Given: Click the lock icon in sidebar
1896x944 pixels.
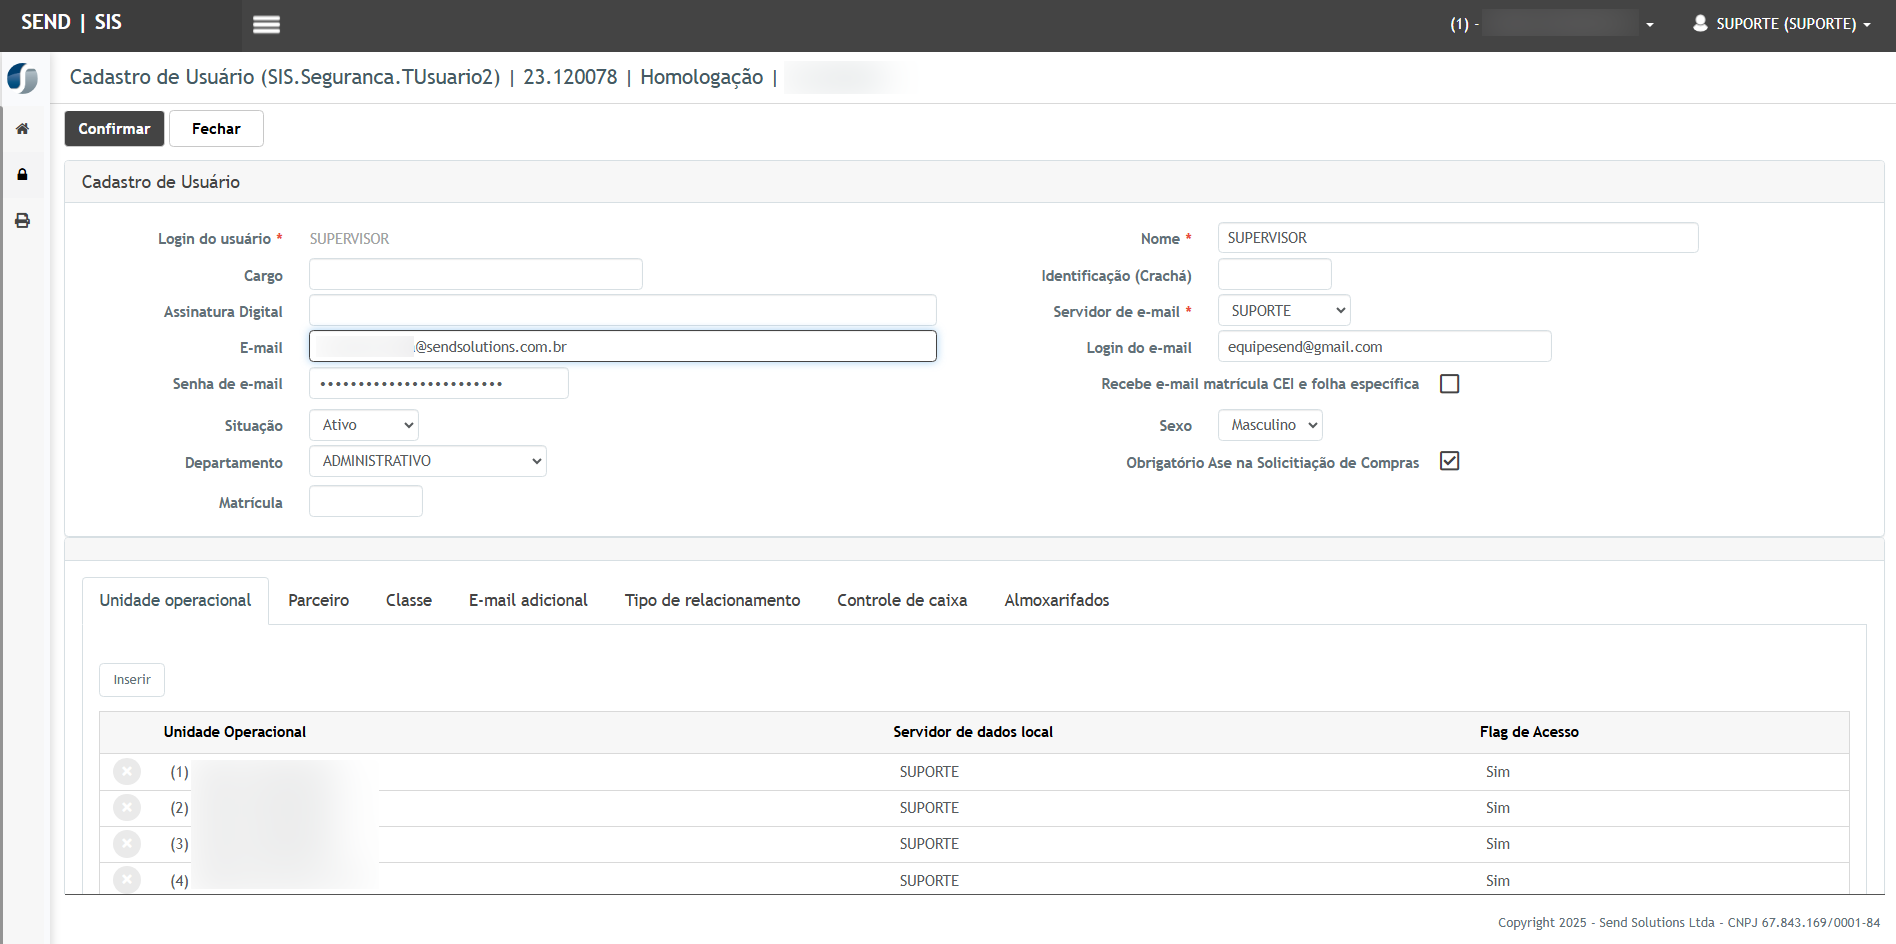Looking at the screenshot, I should (x=22, y=175).
